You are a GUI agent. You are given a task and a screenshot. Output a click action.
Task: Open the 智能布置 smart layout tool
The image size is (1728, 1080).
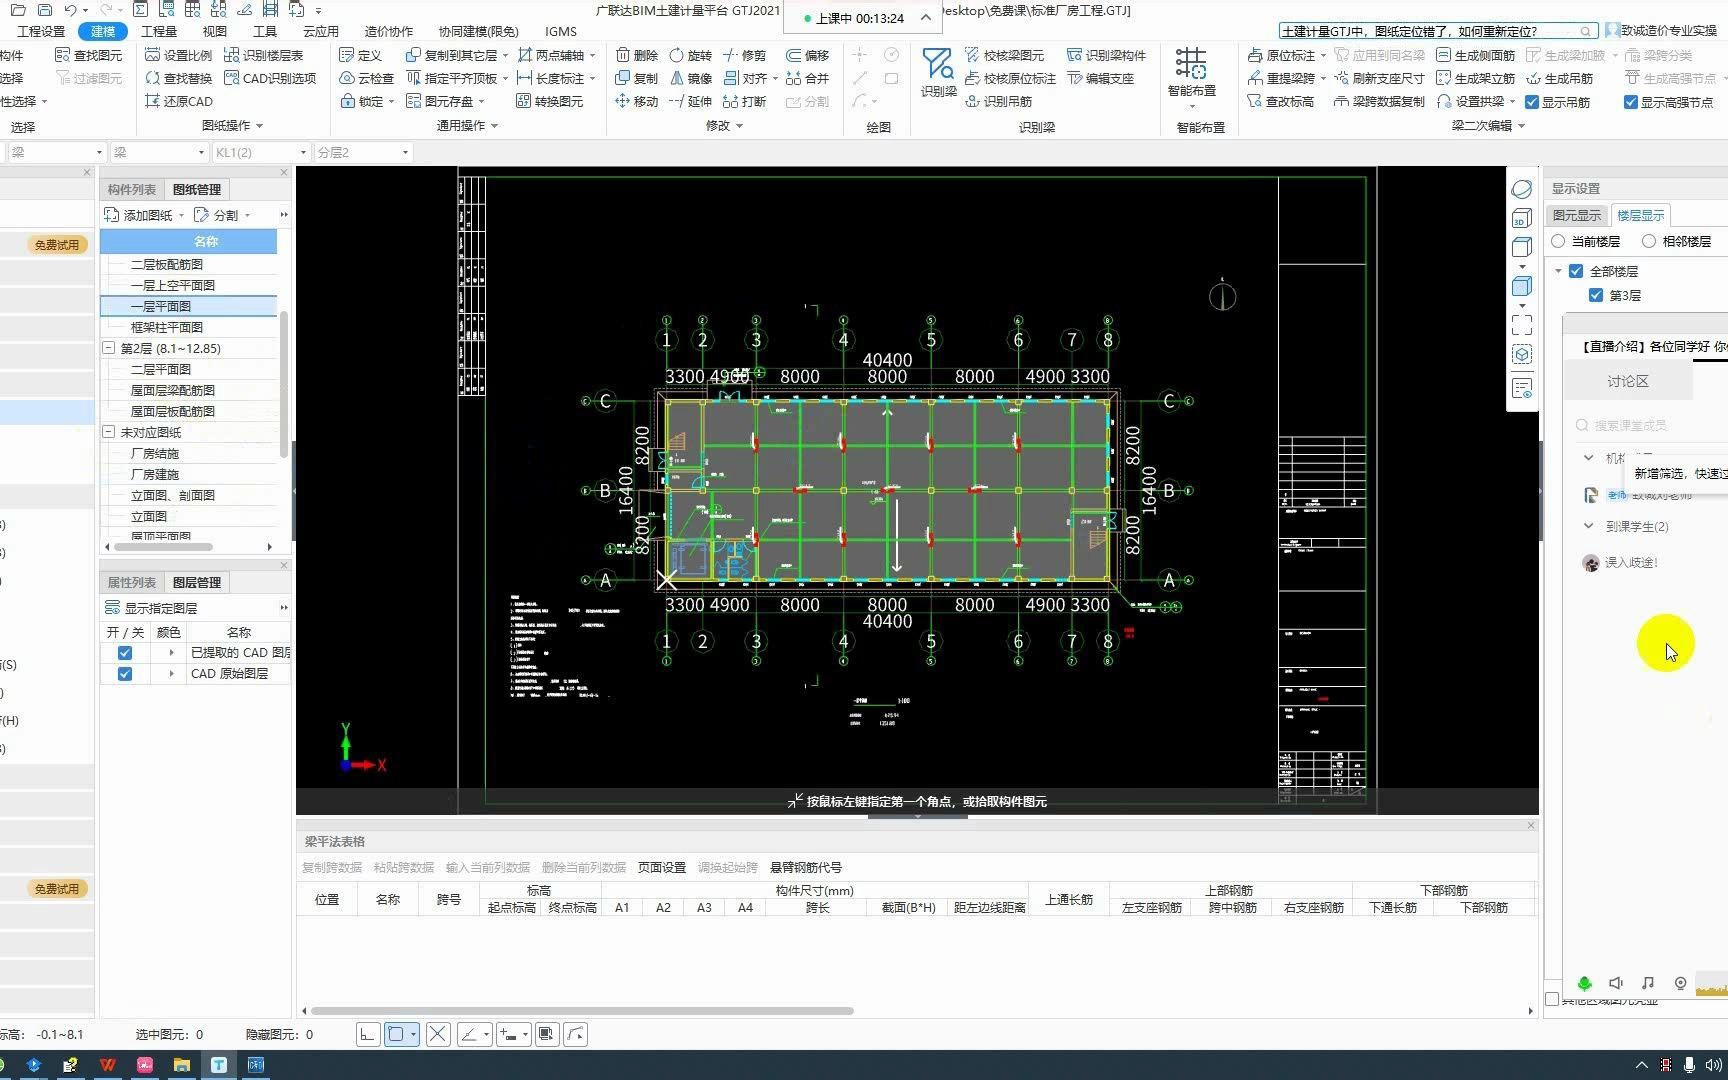(1191, 71)
